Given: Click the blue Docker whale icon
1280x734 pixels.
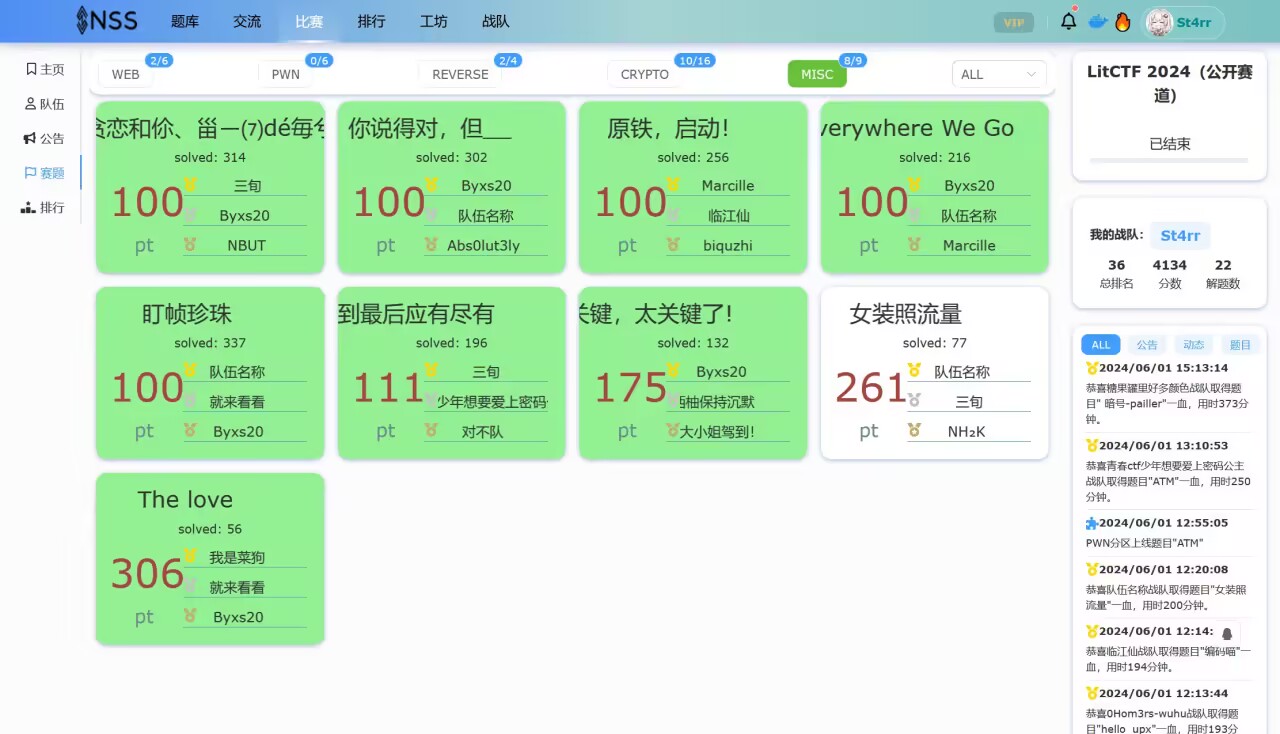Looking at the screenshot, I should (x=1097, y=22).
